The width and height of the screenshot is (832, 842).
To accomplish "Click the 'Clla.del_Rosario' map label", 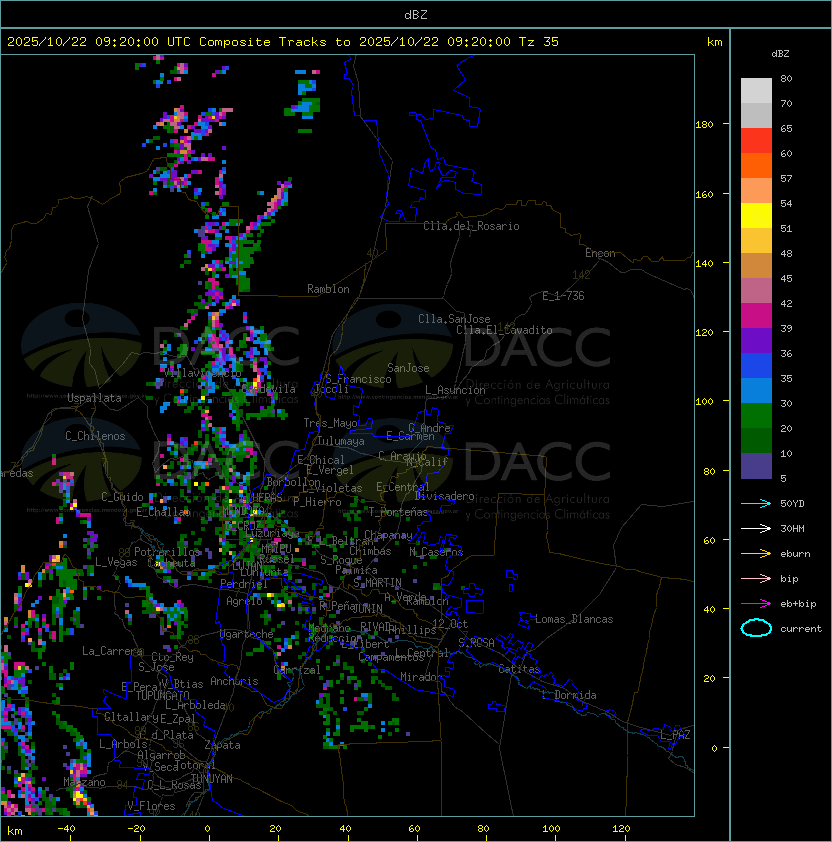I will click(x=471, y=226).
